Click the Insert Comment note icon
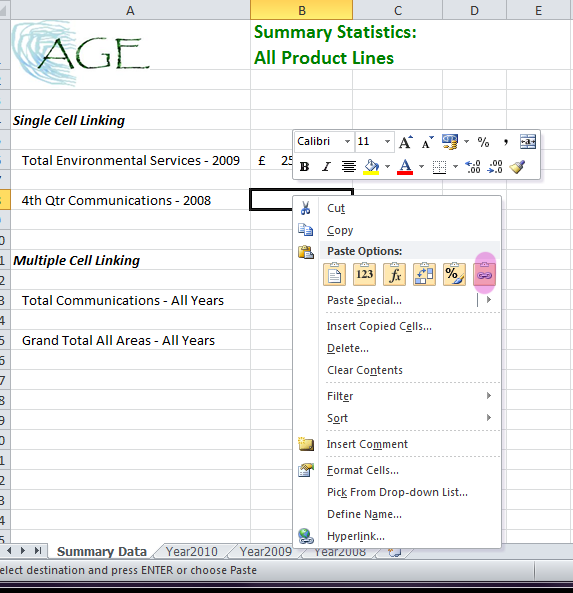 tap(306, 444)
